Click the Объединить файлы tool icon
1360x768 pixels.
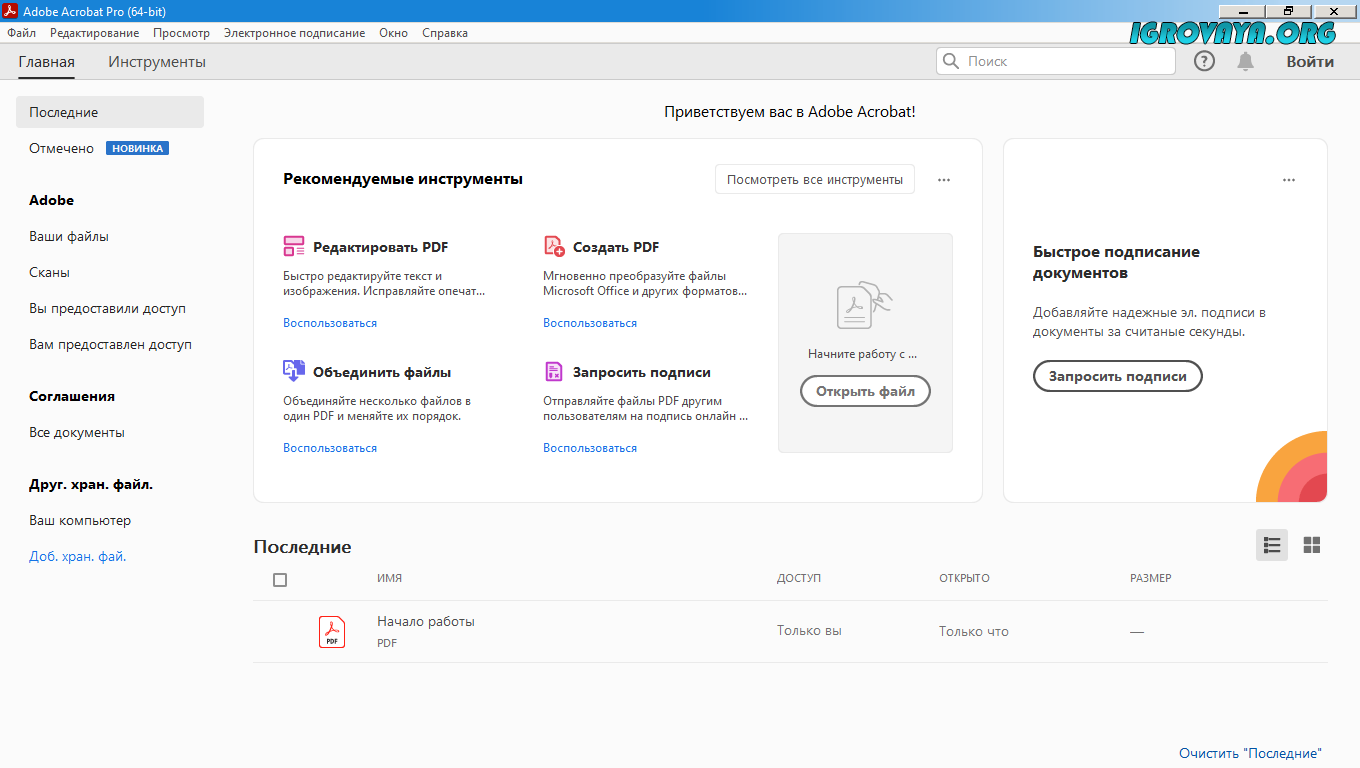[294, 371]
